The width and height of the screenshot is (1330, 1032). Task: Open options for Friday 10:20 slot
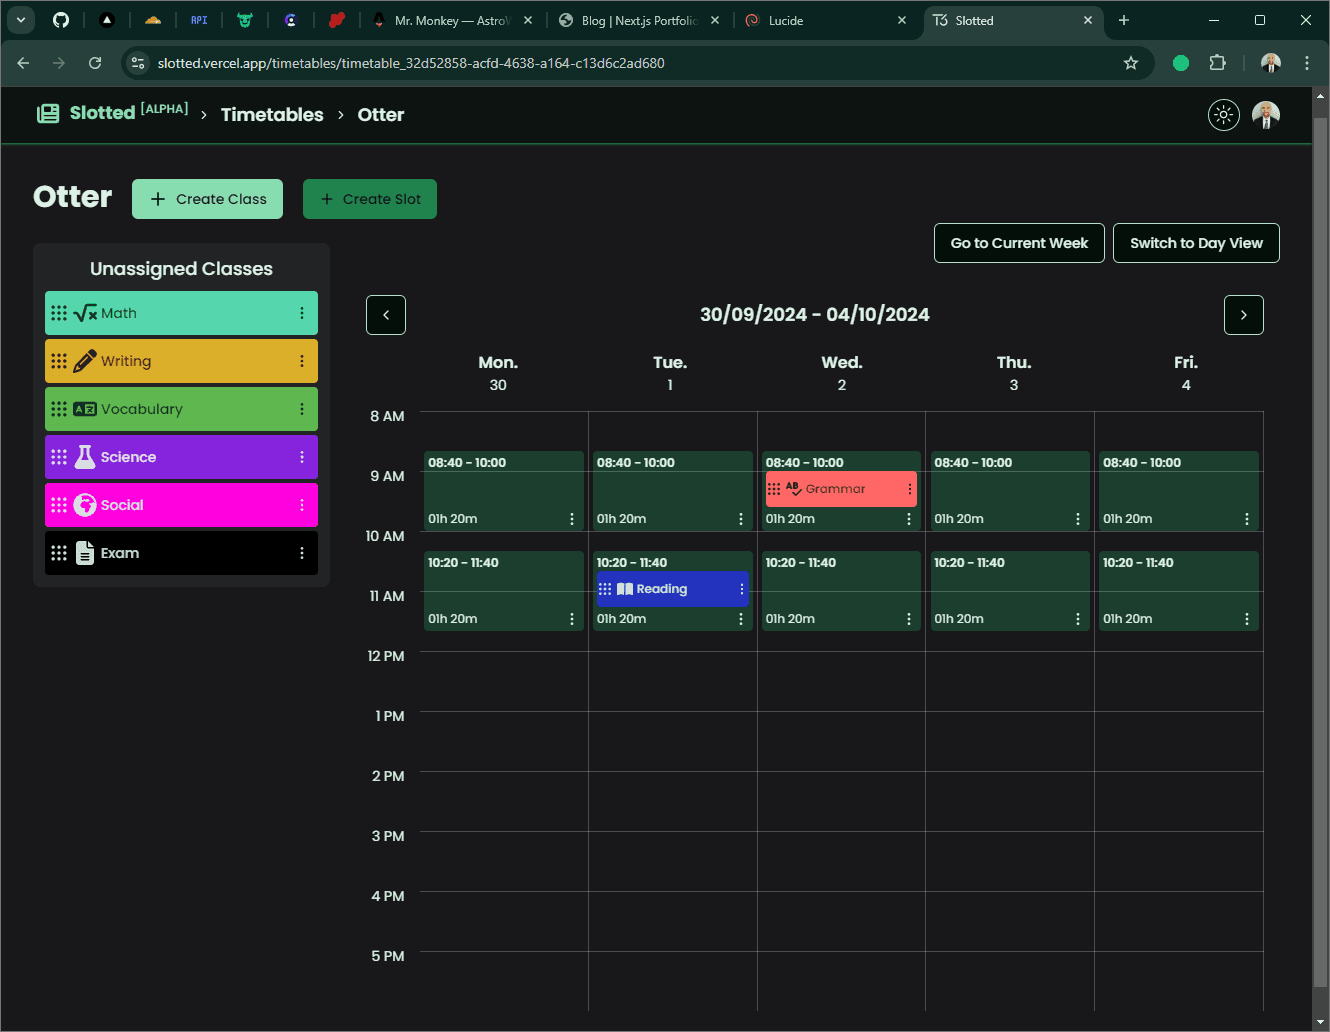click(x=1247, y=619)
